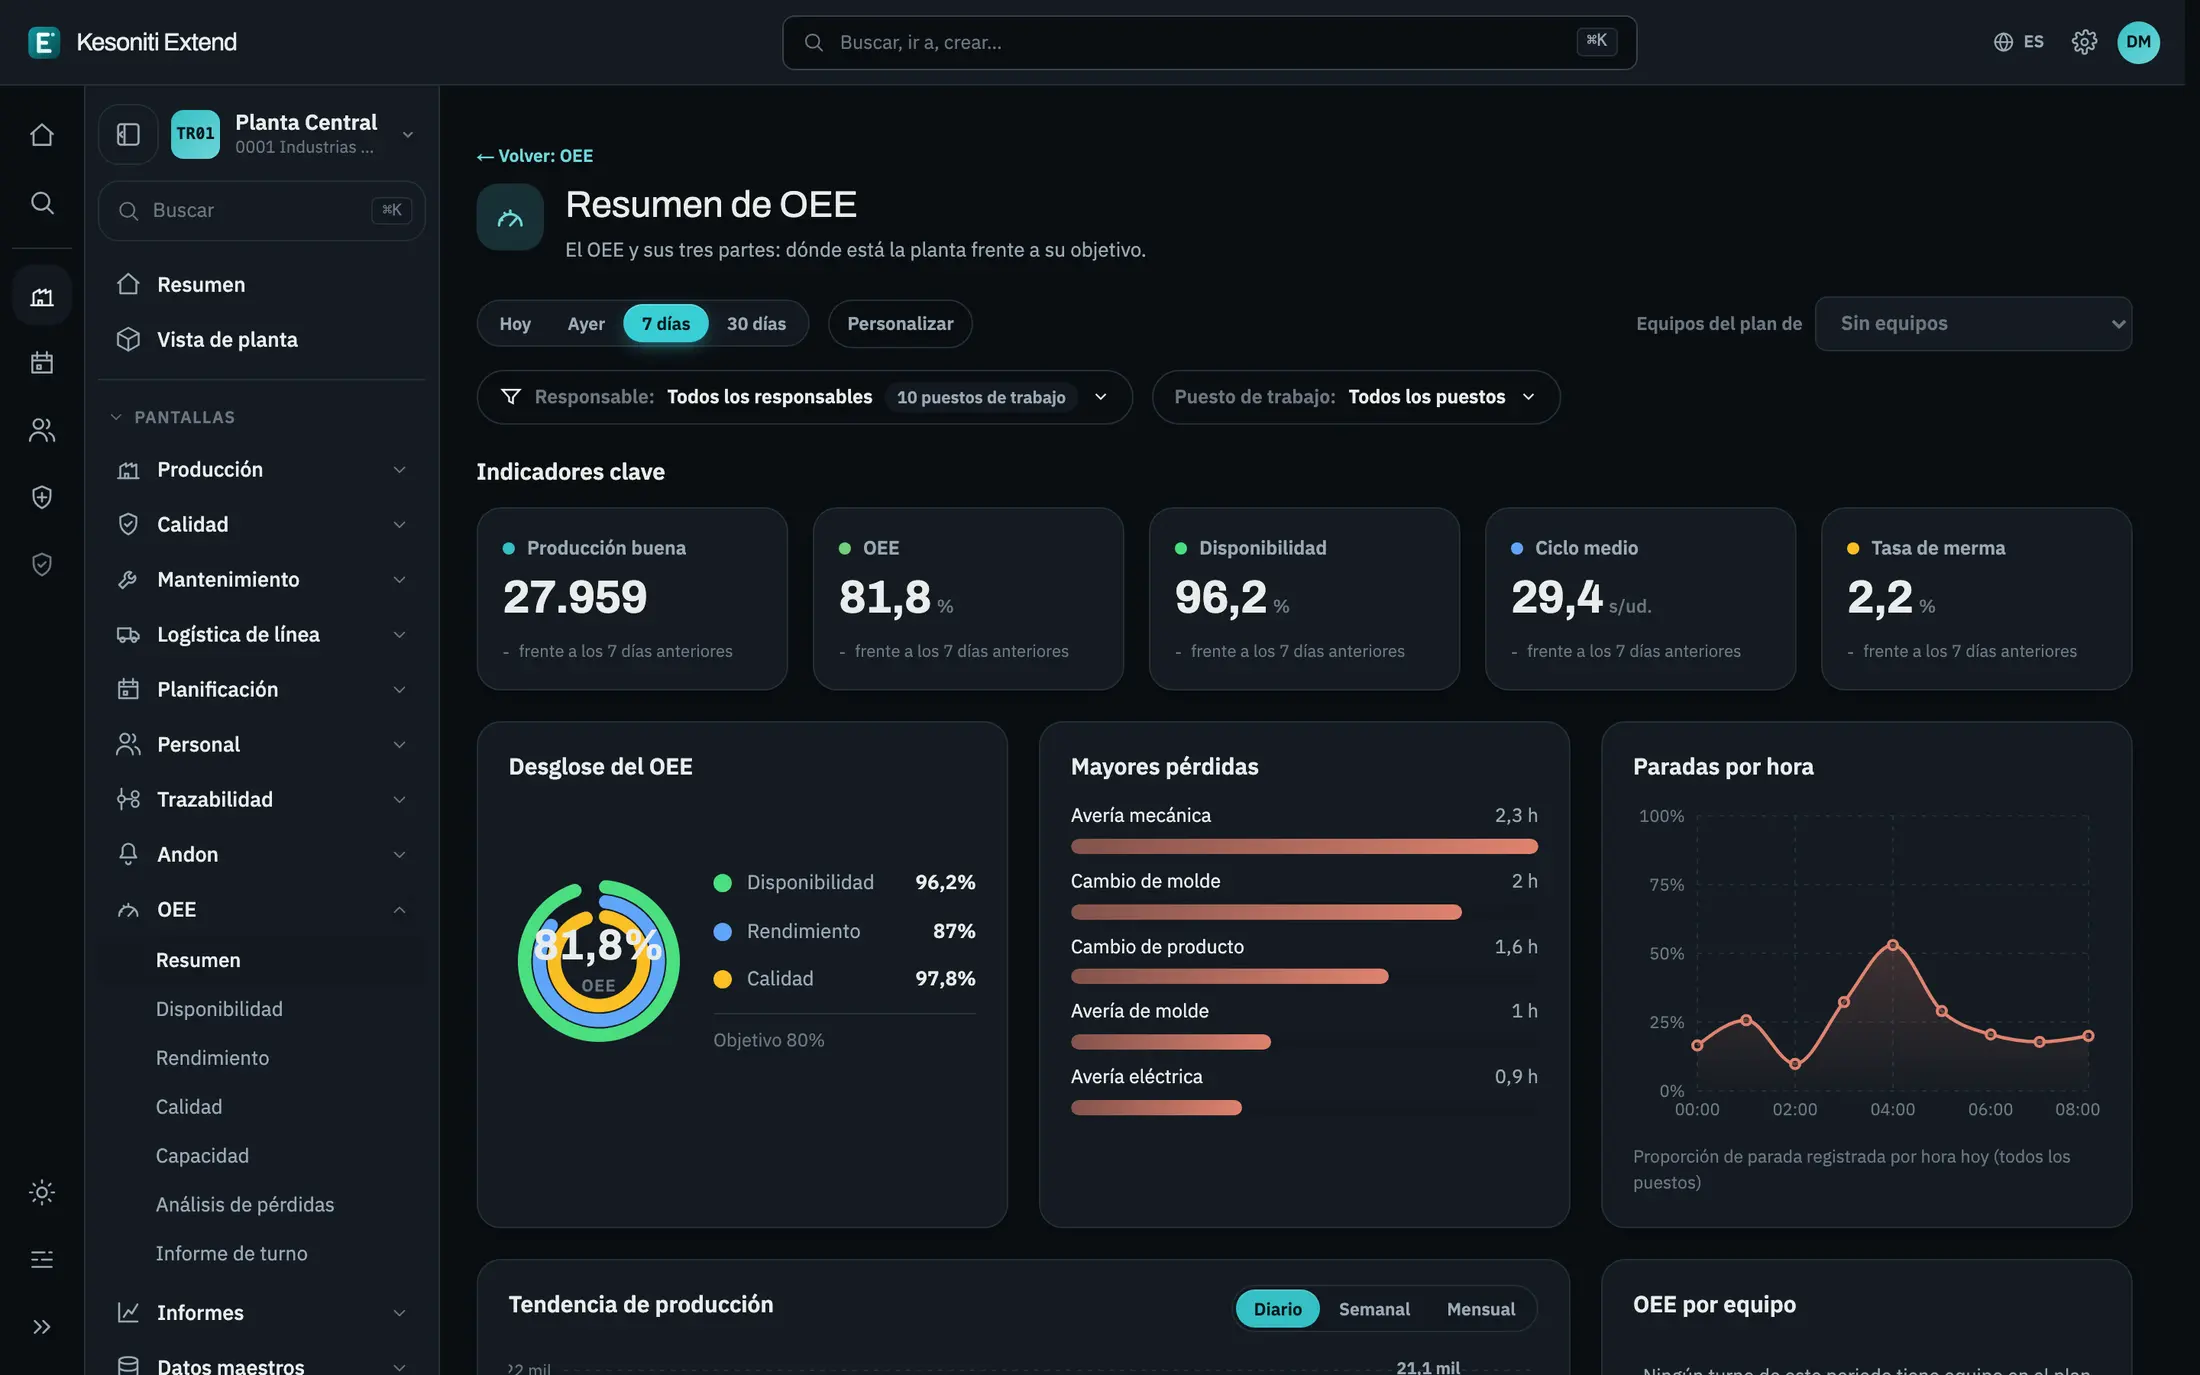Open the Sin equipos dropdown

tap(1973, 323)
